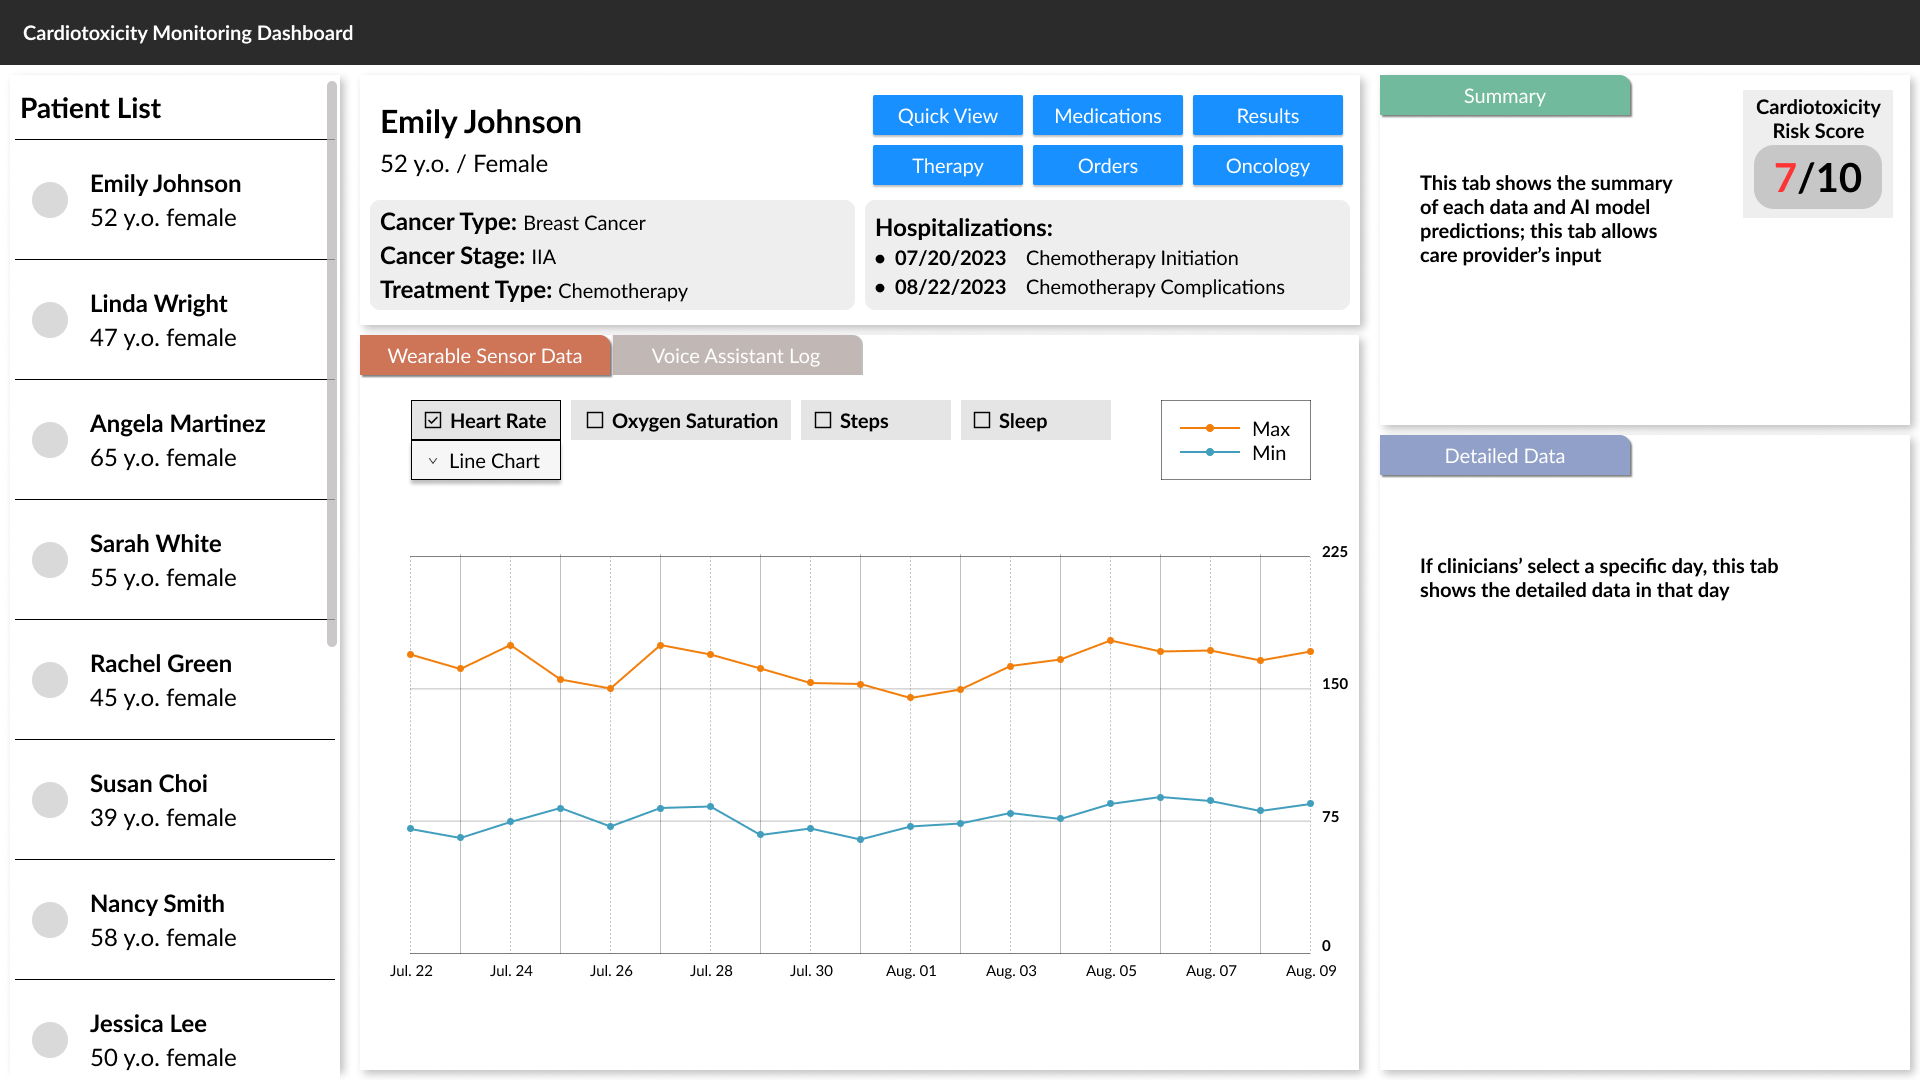Uncheck the Heart Rate checkbox

[433, 420]
